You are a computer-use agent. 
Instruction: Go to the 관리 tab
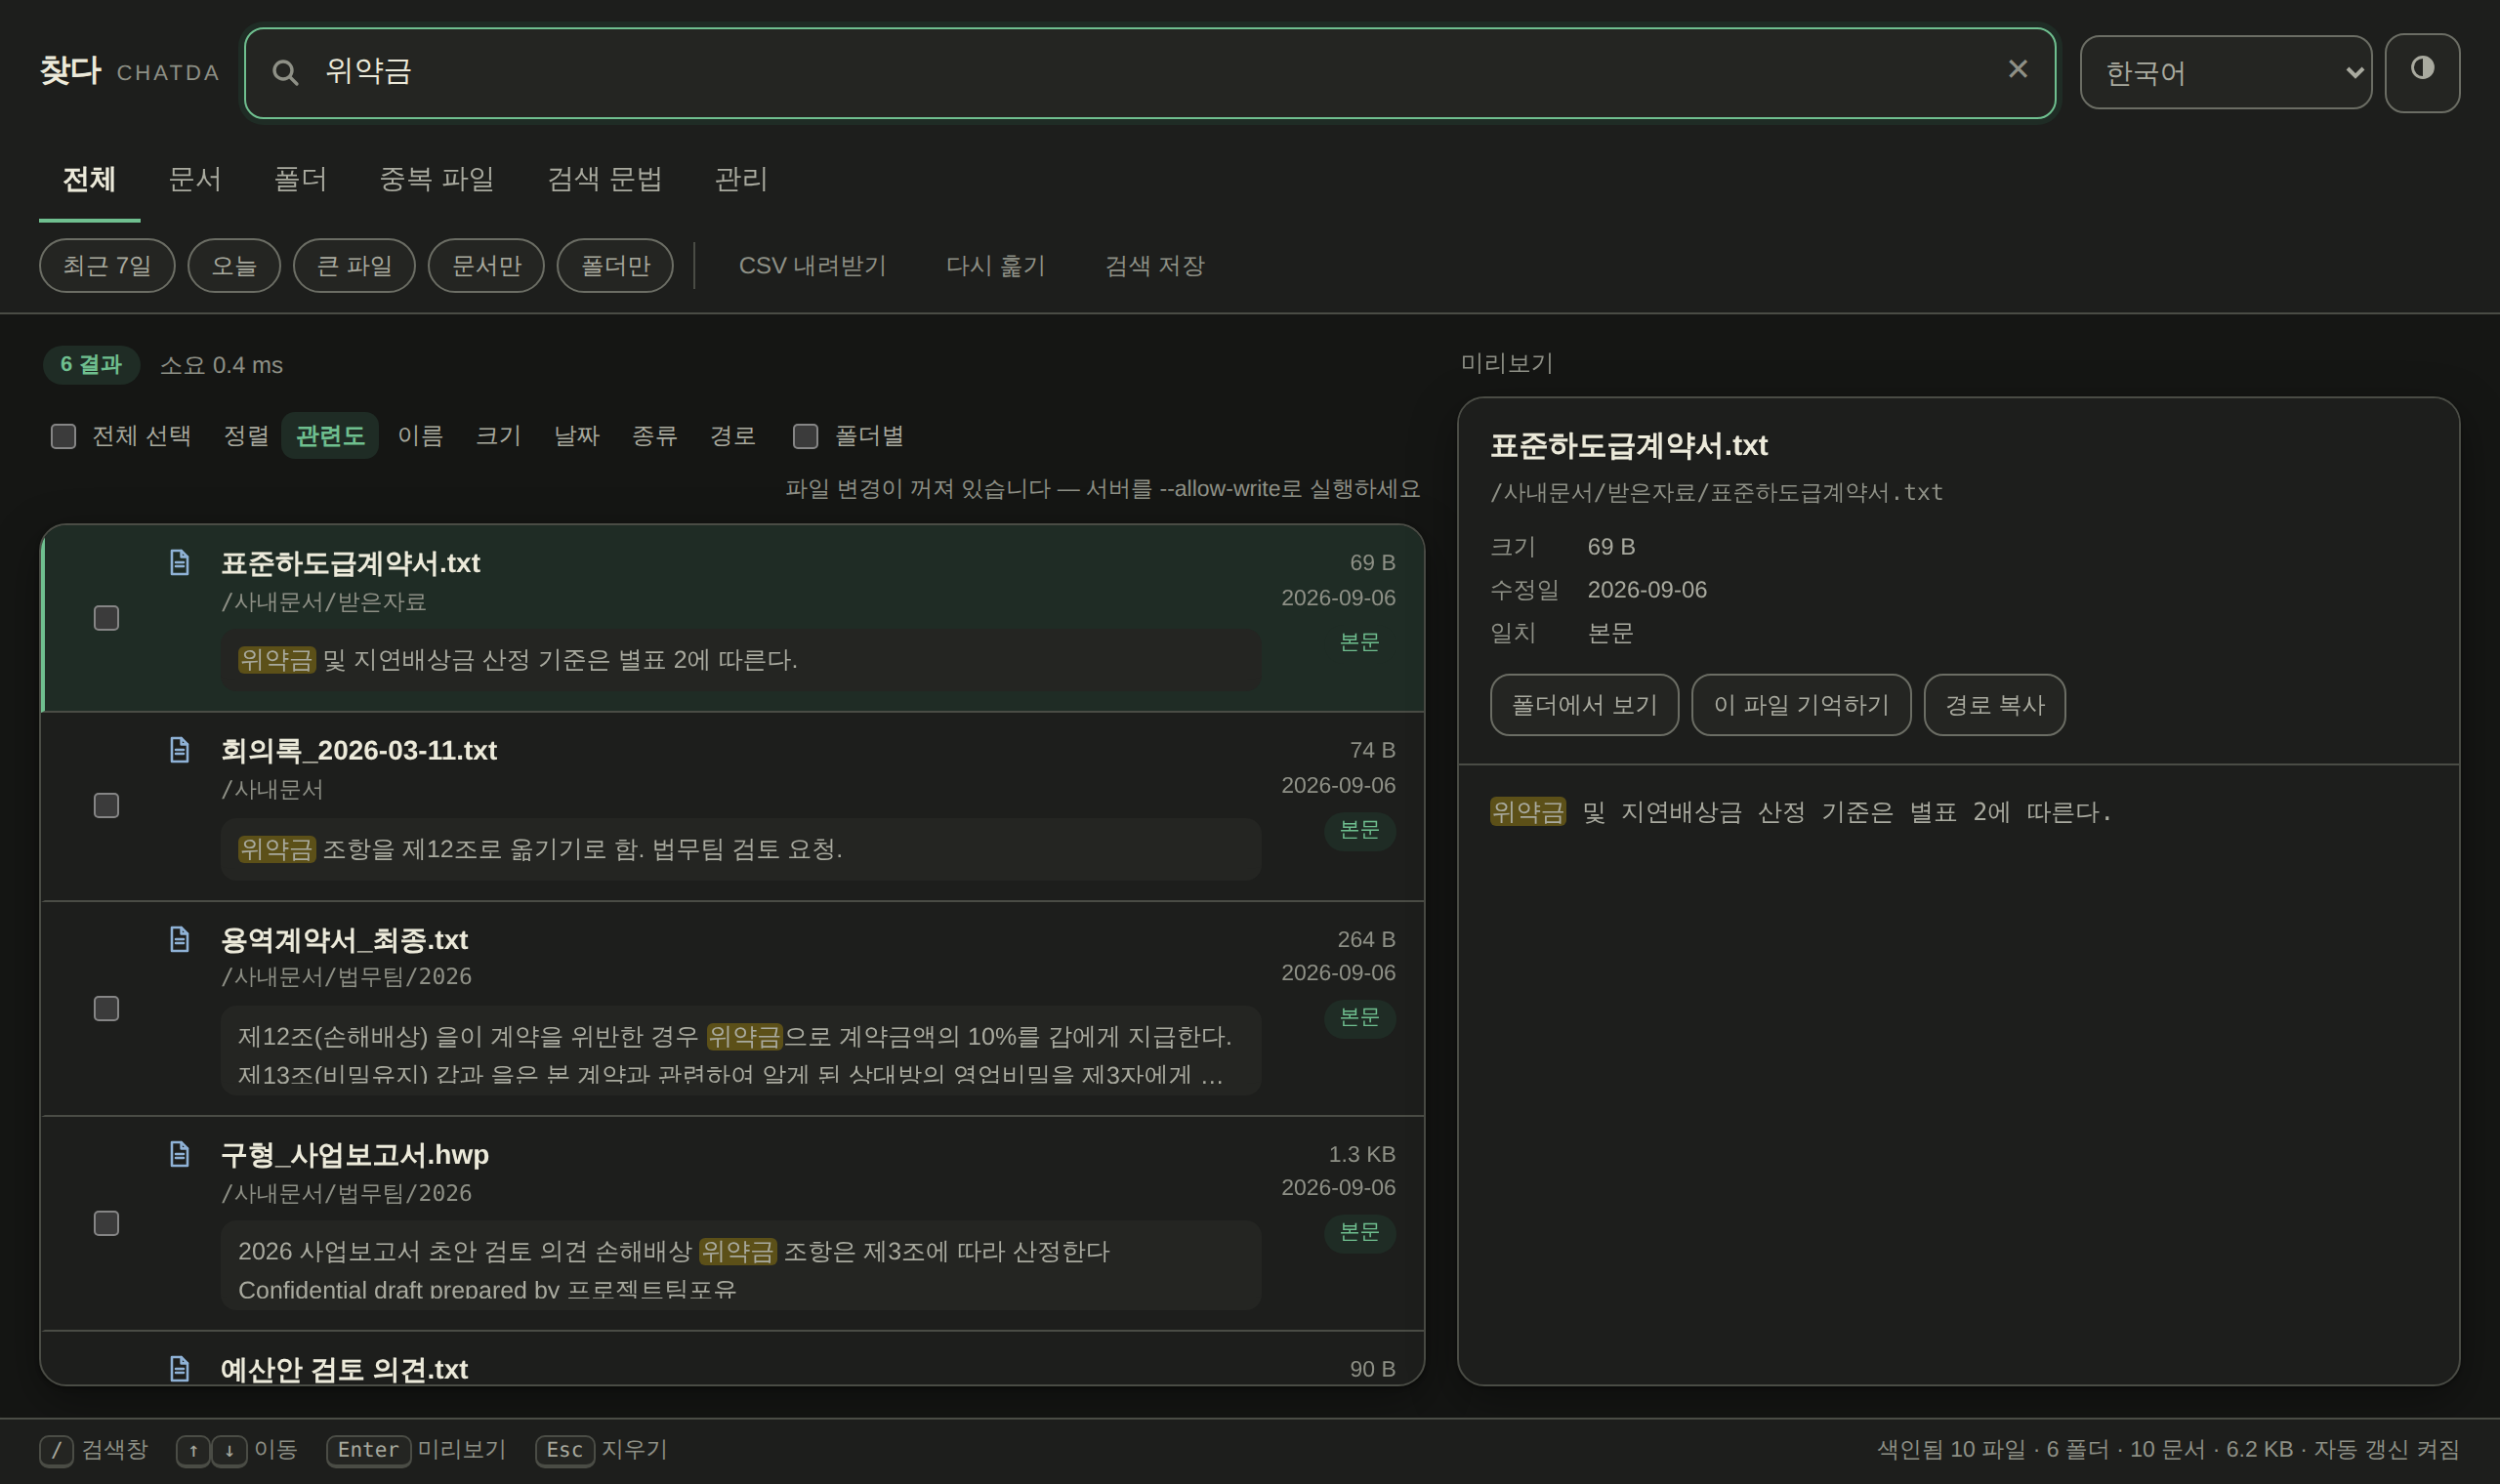click(x=741, y=179)
